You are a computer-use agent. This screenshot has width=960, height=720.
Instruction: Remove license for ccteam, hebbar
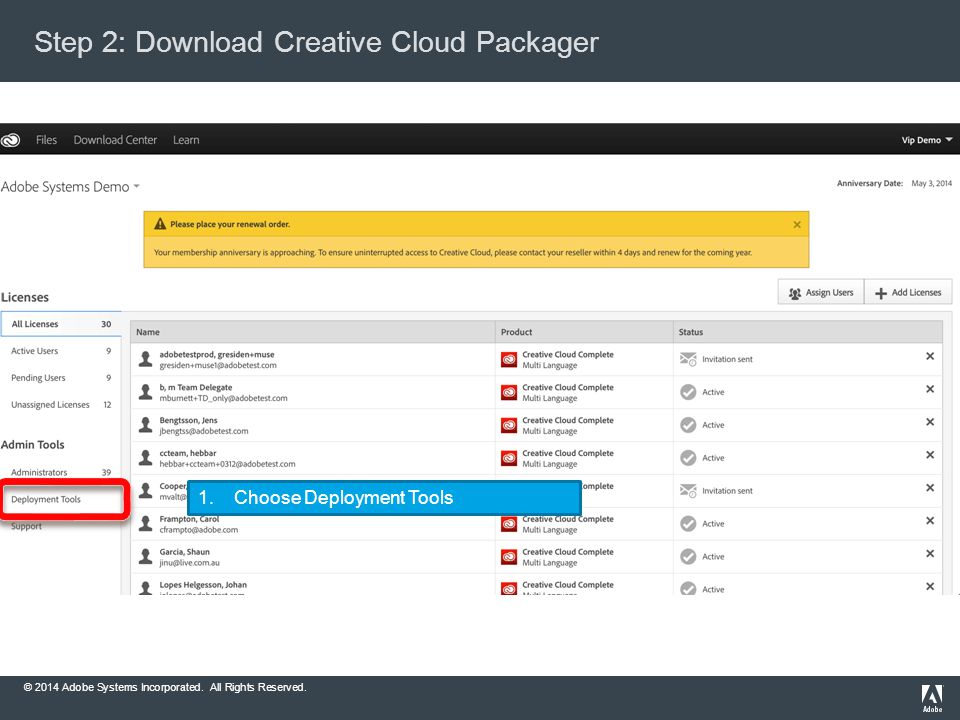(930, 455)
